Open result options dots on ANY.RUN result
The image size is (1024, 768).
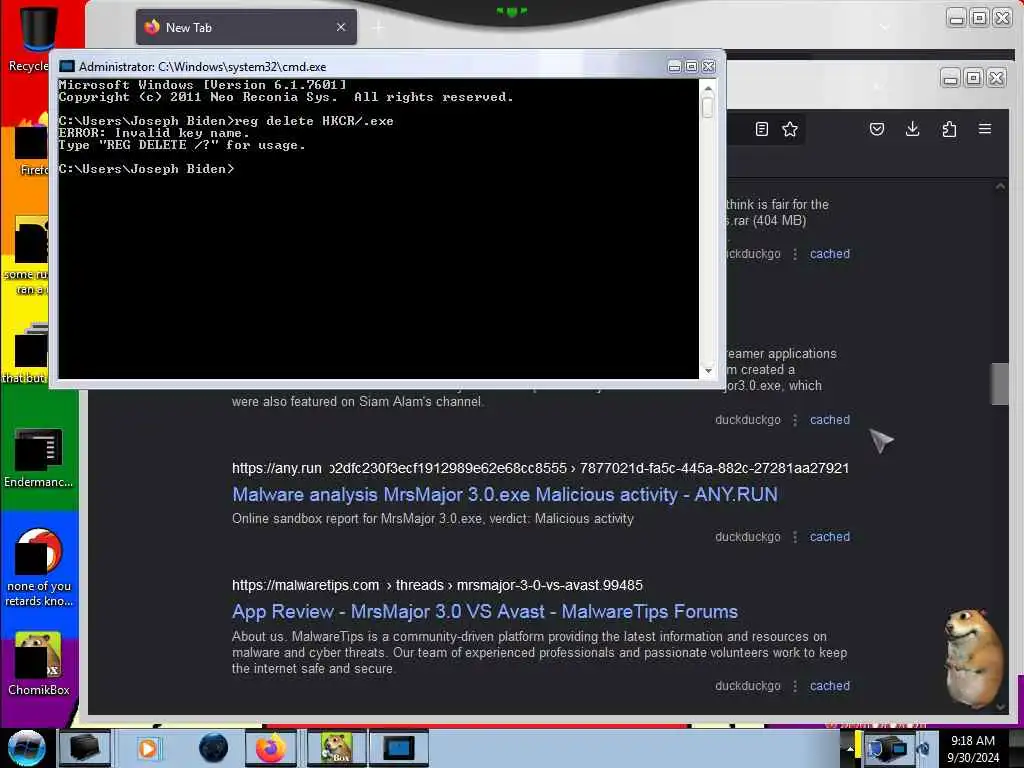(x=795, y=536)
